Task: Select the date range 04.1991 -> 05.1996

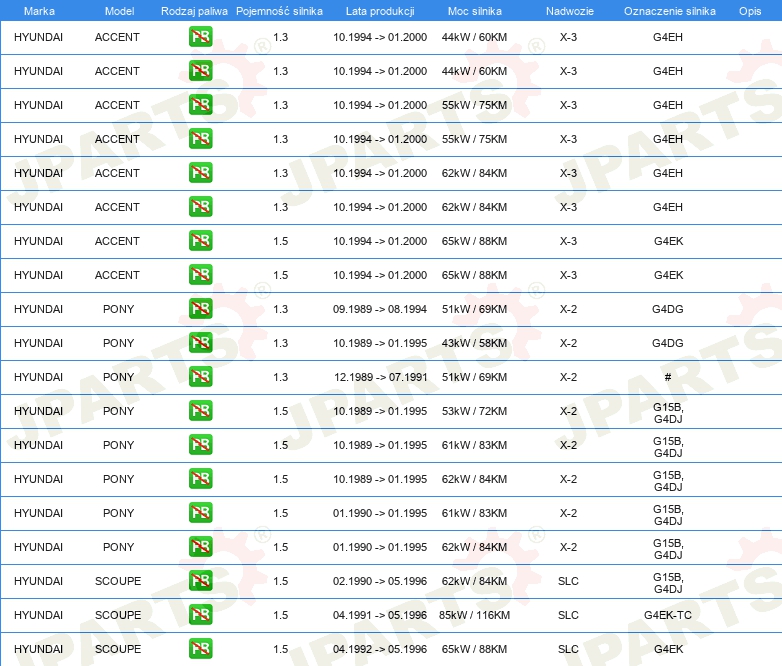Action: coord(380,615)
